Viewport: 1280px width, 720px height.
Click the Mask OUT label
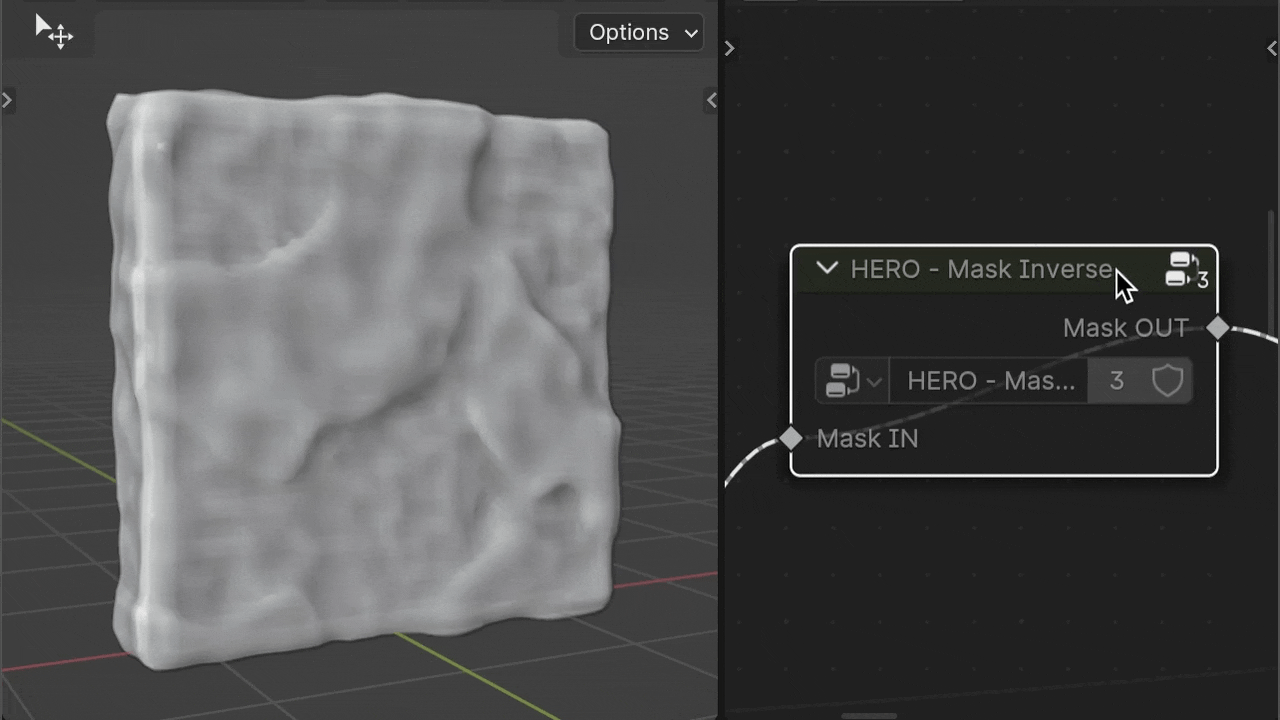(1125, 328)
